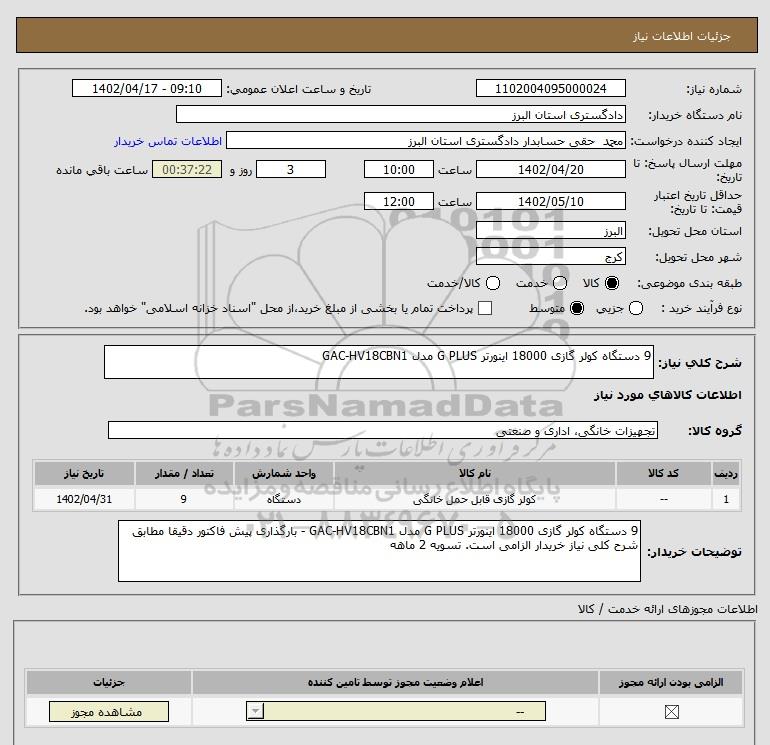Click the remaining days field showing 3

[x=291, y=169]
